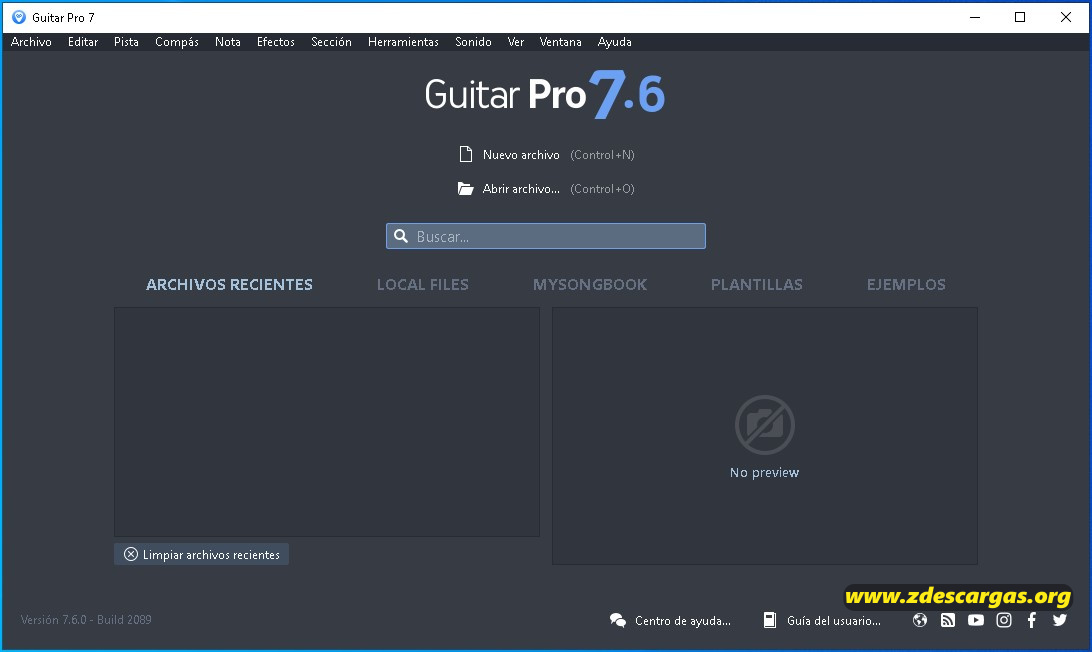Open the Pista menu
Viewport: 1092px width, 652px height.
126,42
